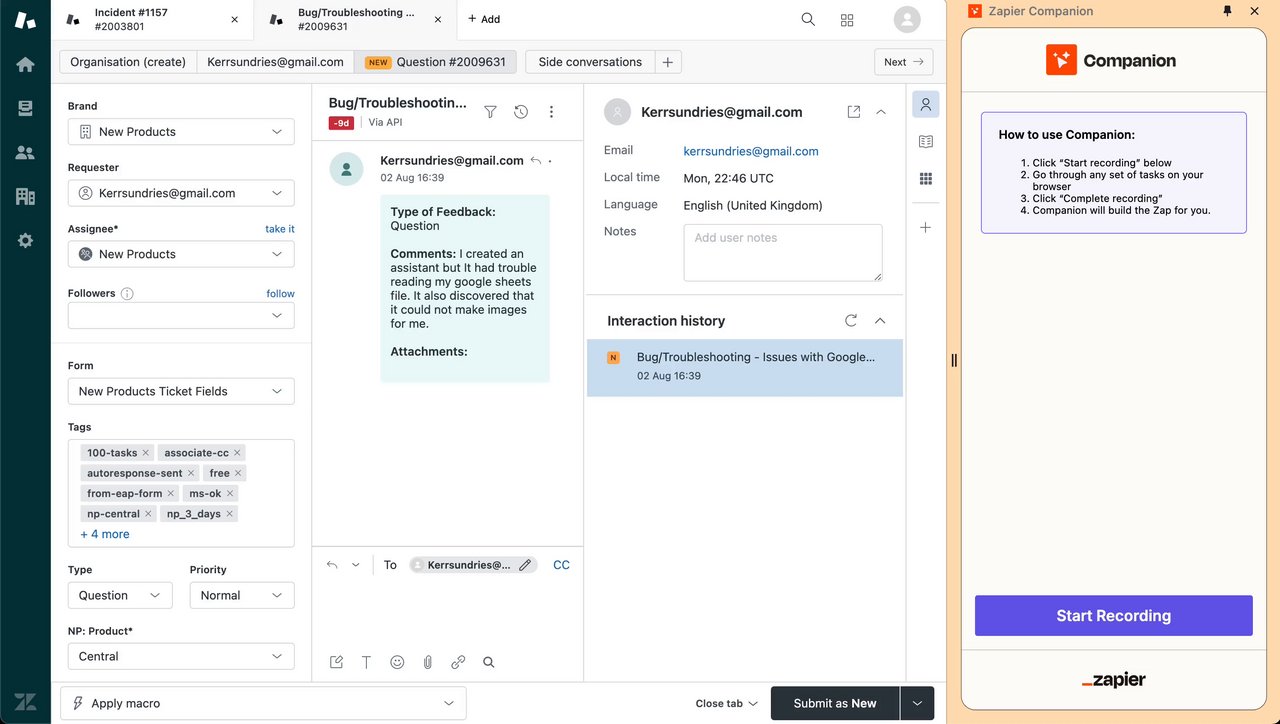Open the Organisation (create) tab
1280x724 pixels.
tap(128, 62)
